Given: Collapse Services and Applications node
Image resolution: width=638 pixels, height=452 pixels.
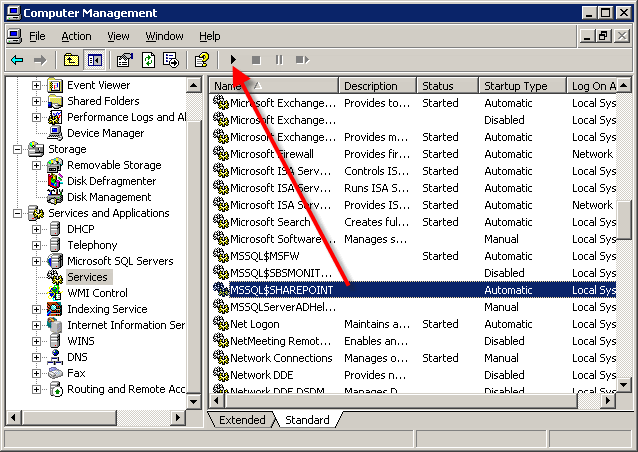Looking at the screenshot, I should pyautogui.click(x=17, y=213).
